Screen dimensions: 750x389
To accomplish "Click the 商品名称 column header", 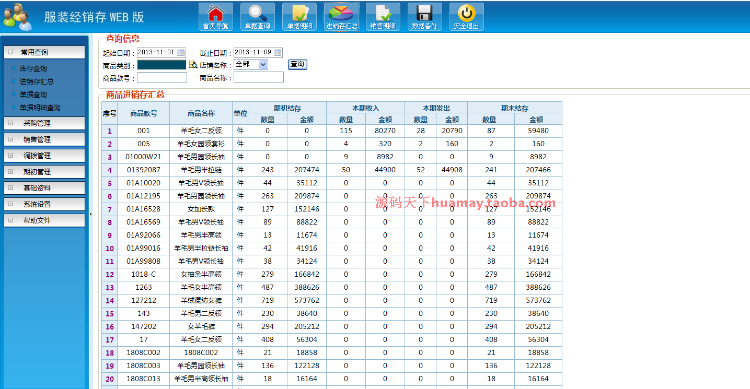I will (x=201, y=113).
